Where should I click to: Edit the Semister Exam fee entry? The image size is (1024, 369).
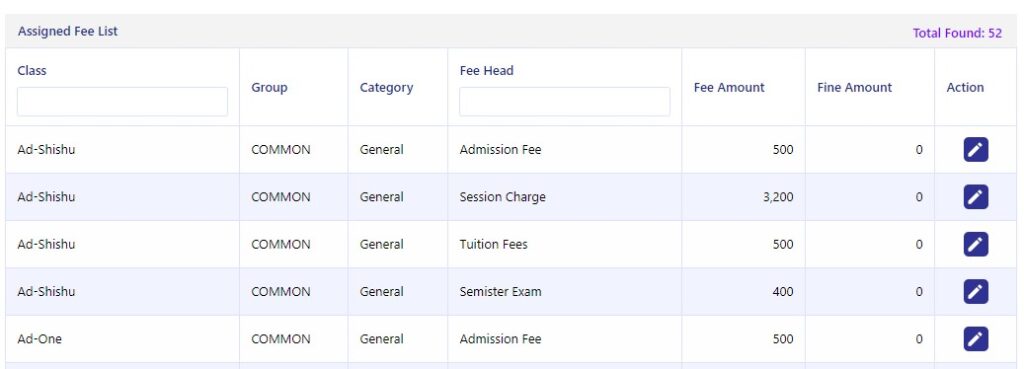[x=975, y=291]
